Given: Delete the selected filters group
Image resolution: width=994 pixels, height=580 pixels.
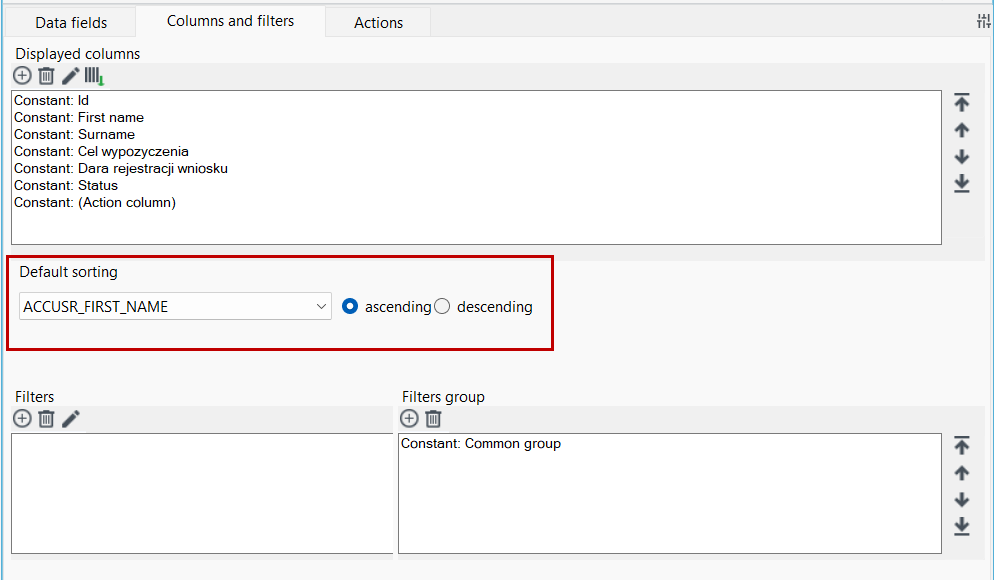Looking at the screenshot, I should point(434,419).
